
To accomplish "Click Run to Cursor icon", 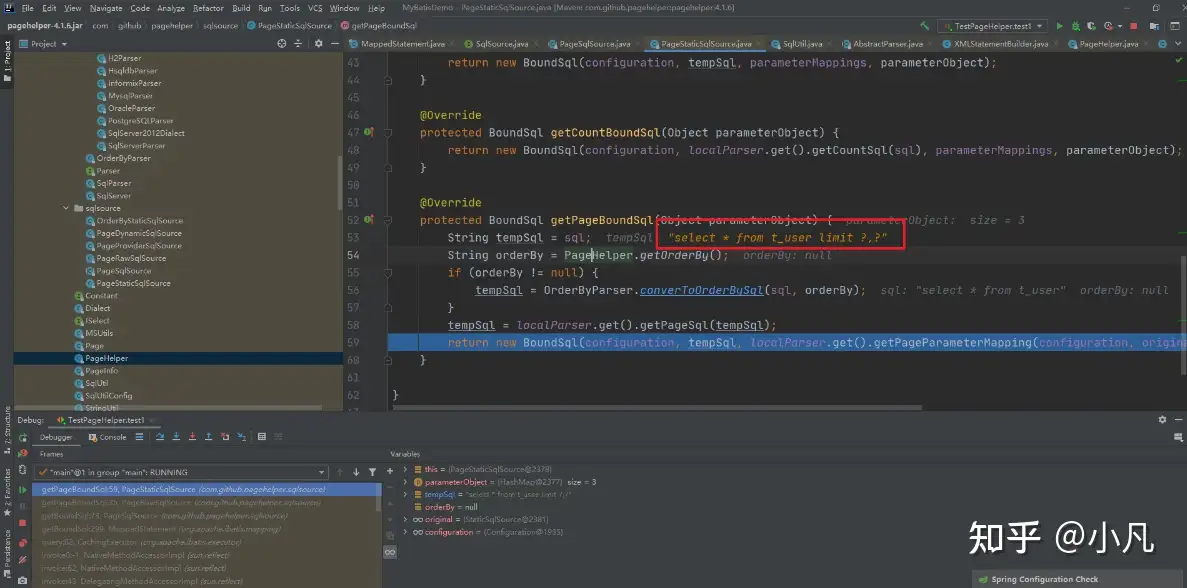I will pos(241,437).
